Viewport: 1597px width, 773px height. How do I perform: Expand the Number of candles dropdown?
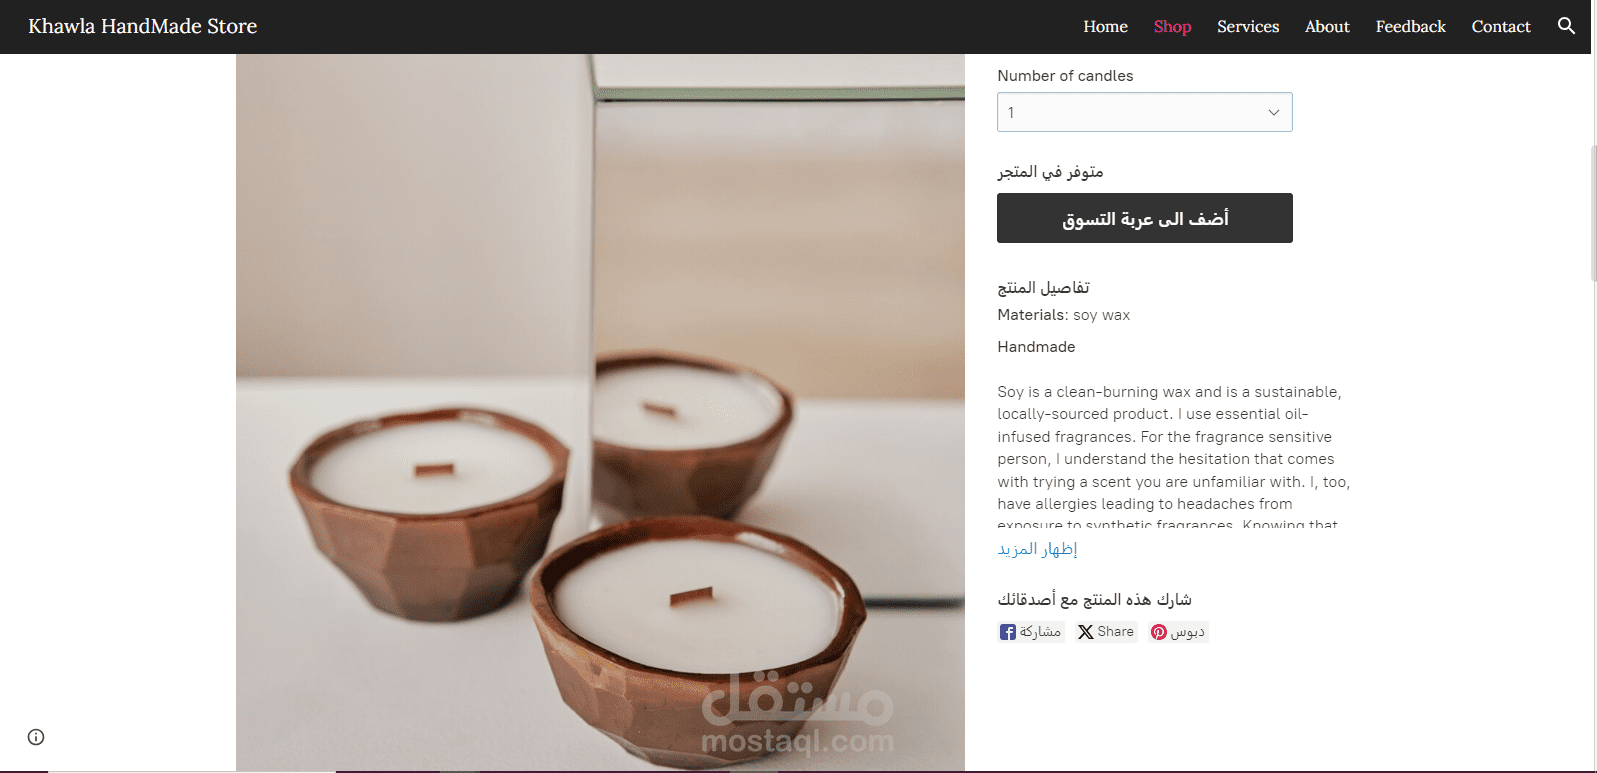(1144, 112)
